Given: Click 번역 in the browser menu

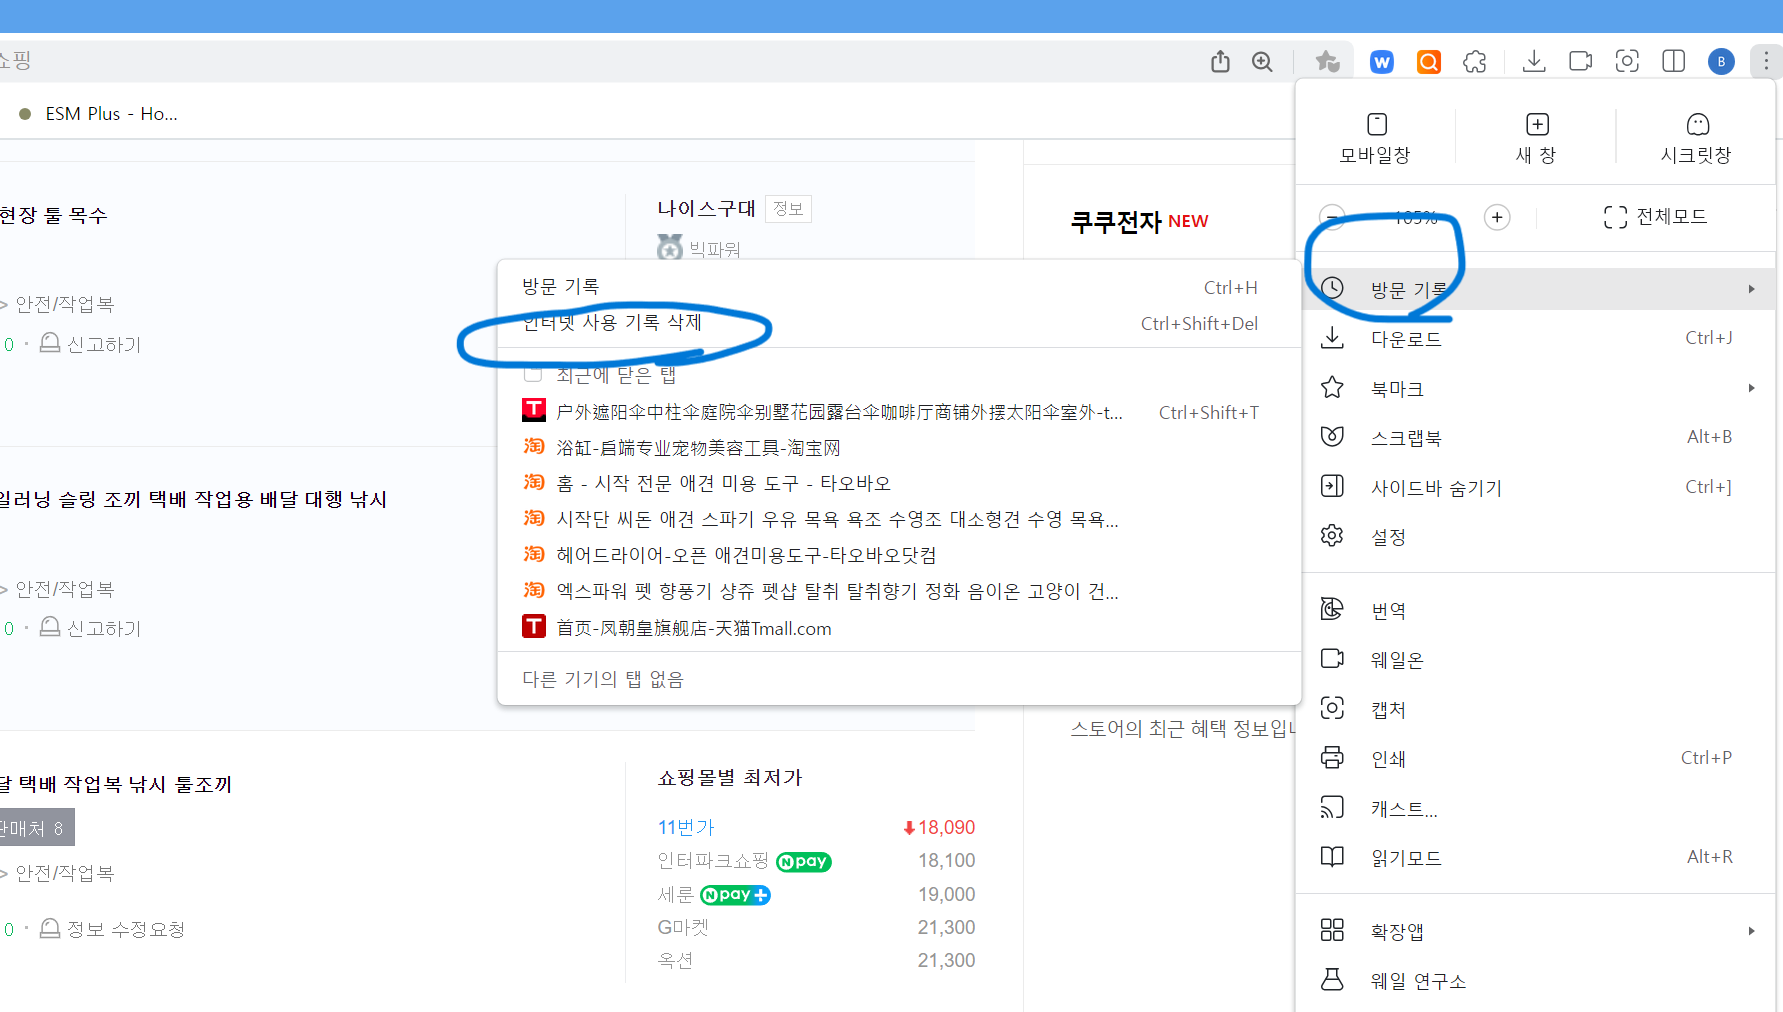Looking at the screenshot, I should click(x=1537, y=610).
